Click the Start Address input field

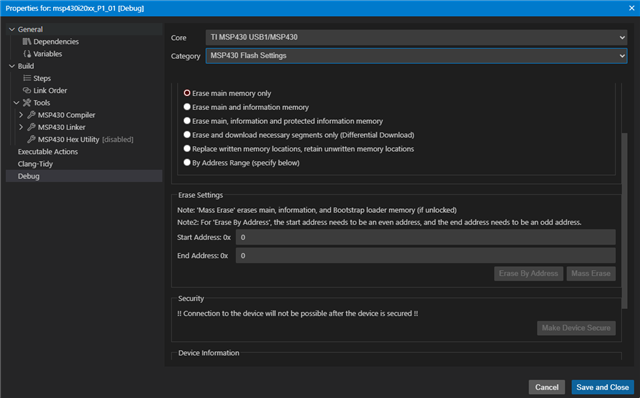426,237
